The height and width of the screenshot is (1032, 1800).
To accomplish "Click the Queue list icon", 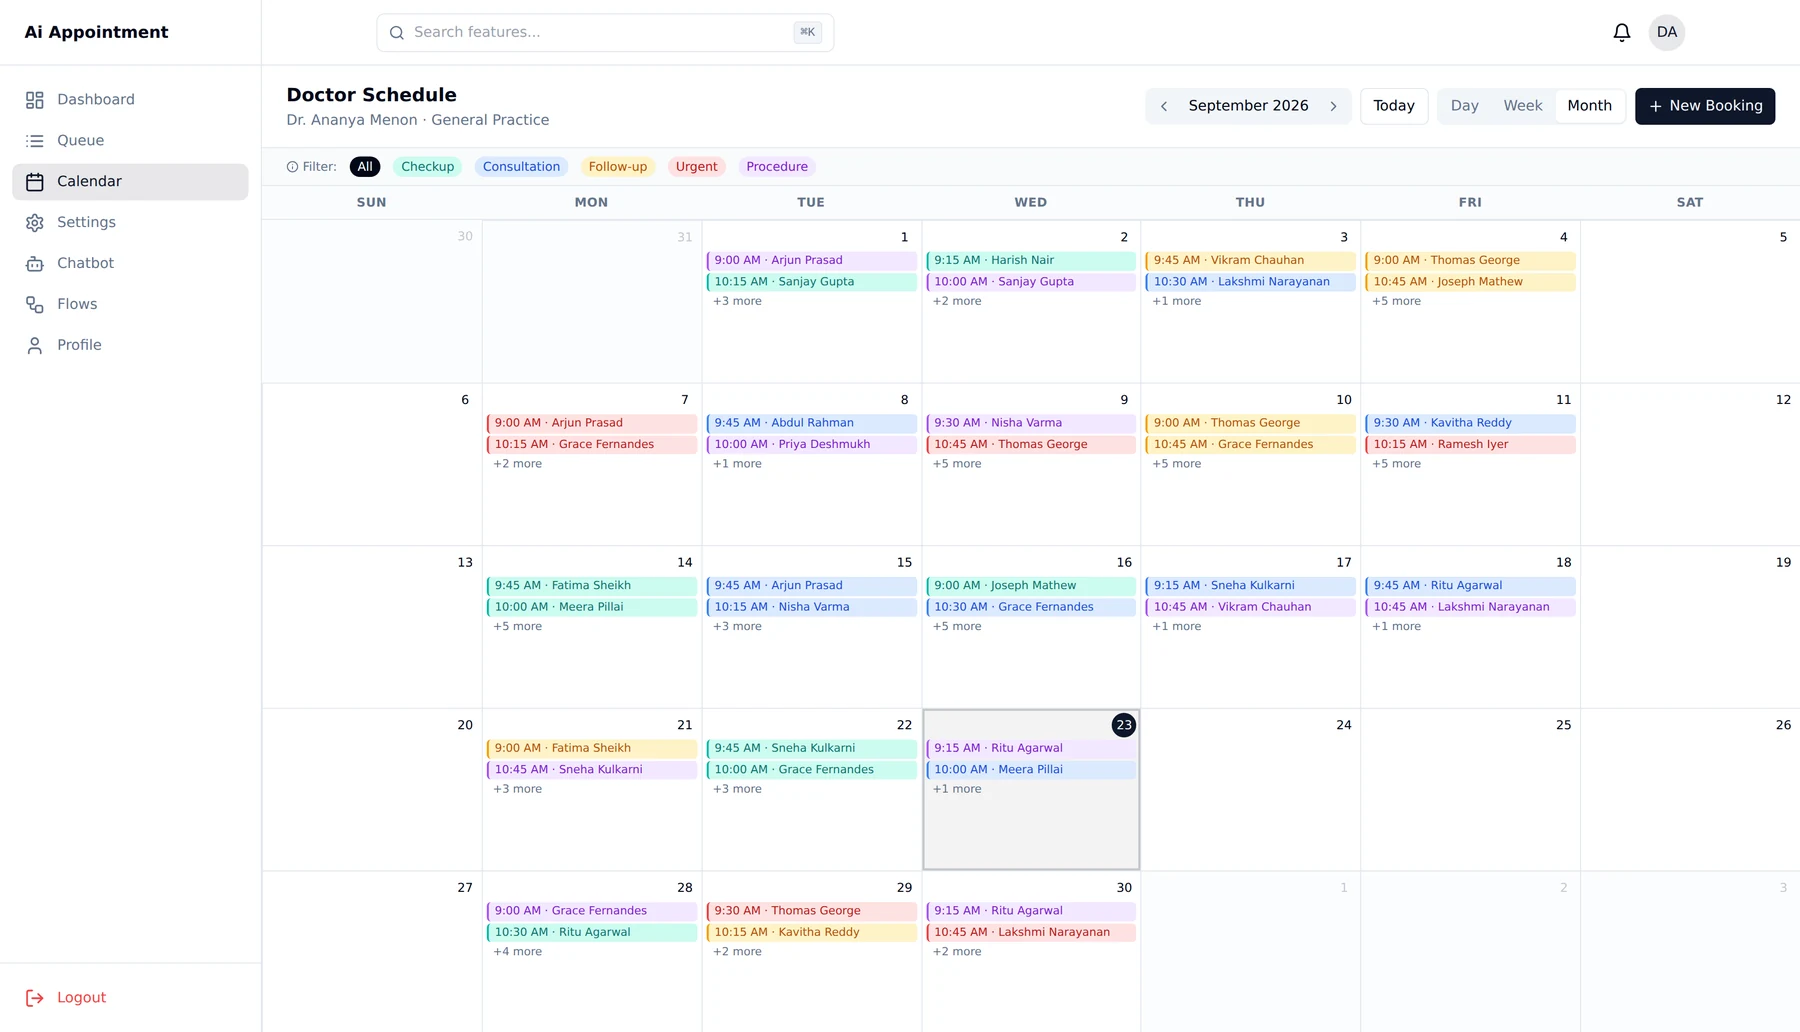I will [35, 141].
